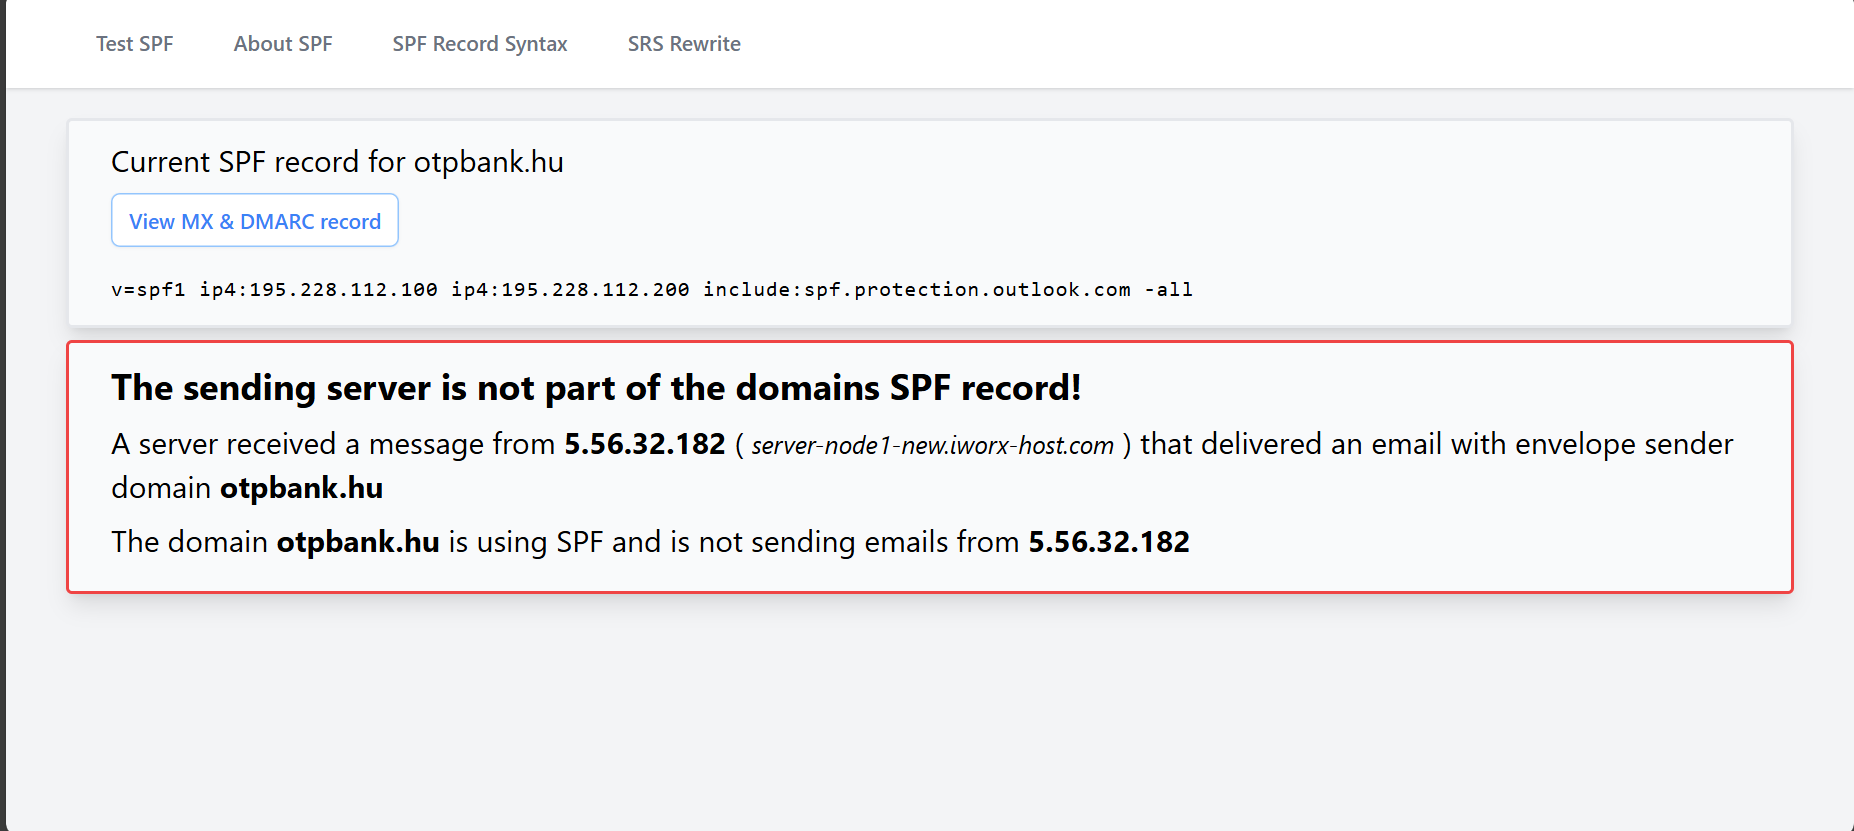The width and height of the screenshot is (1854, 831).
Task: Click include:spf.protection.outlook.com in the record
Action: coord(917,290)
